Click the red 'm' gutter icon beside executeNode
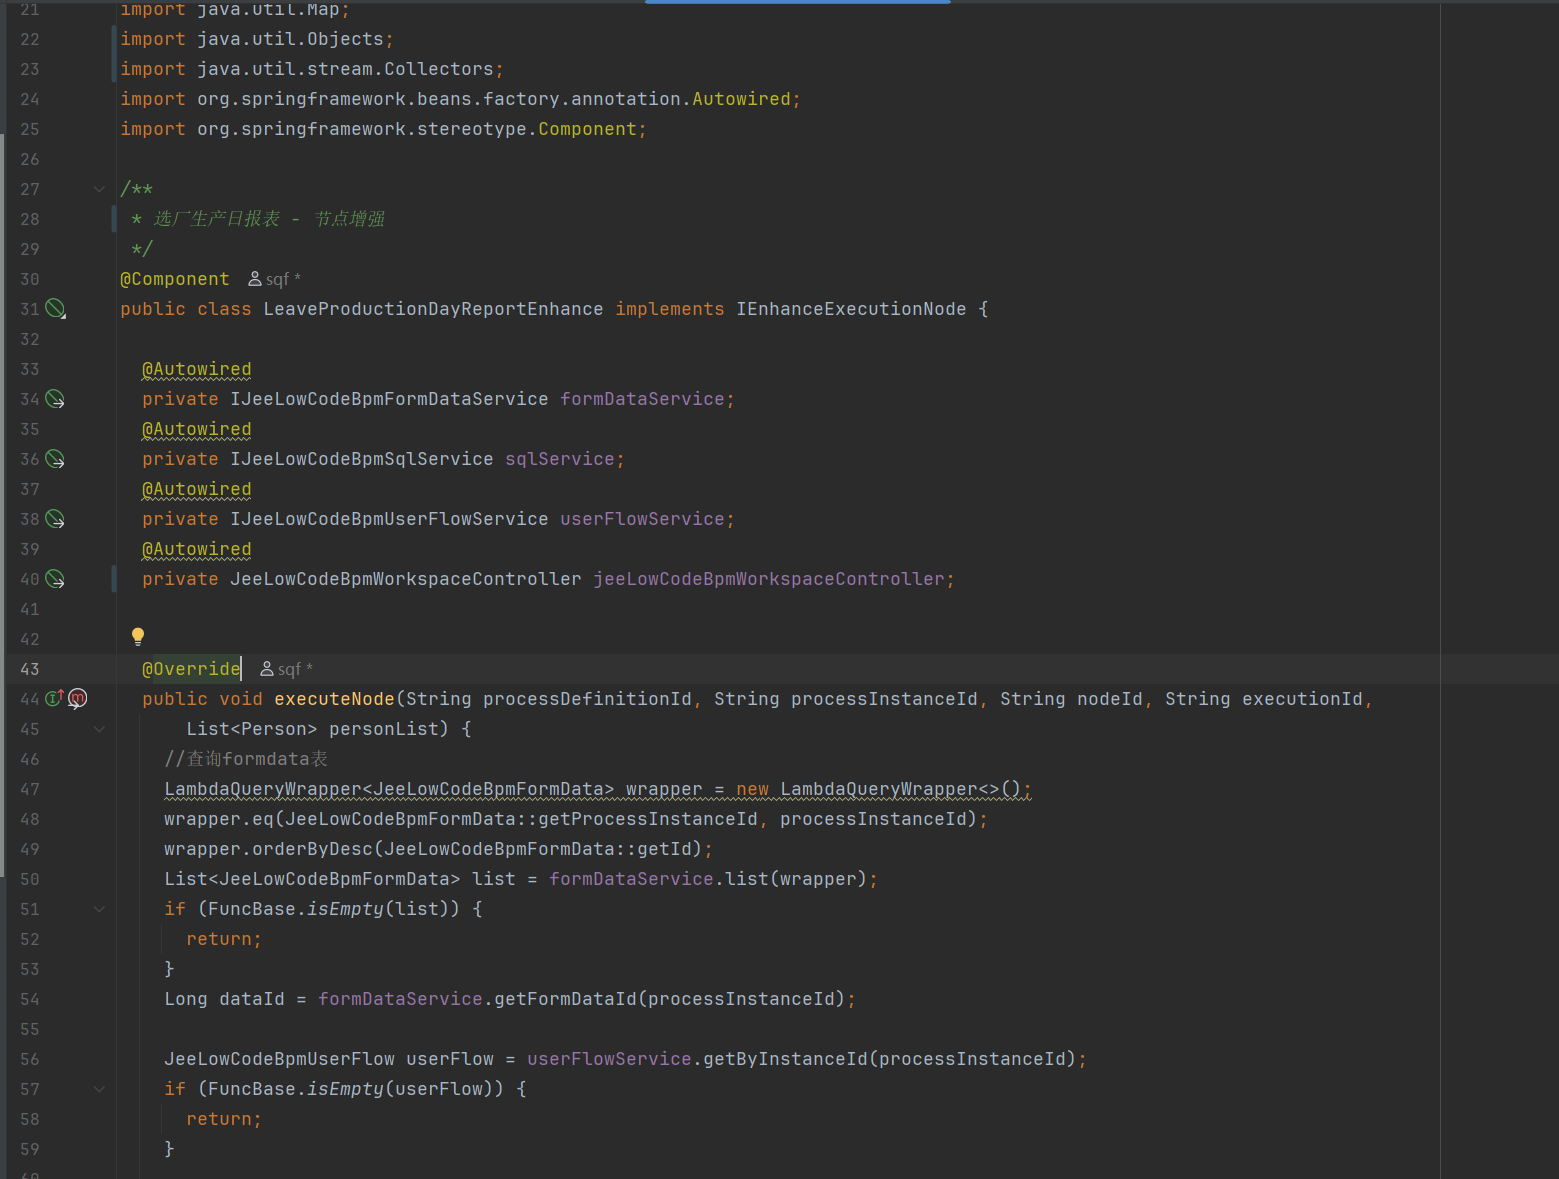 (x=78, y=698)
